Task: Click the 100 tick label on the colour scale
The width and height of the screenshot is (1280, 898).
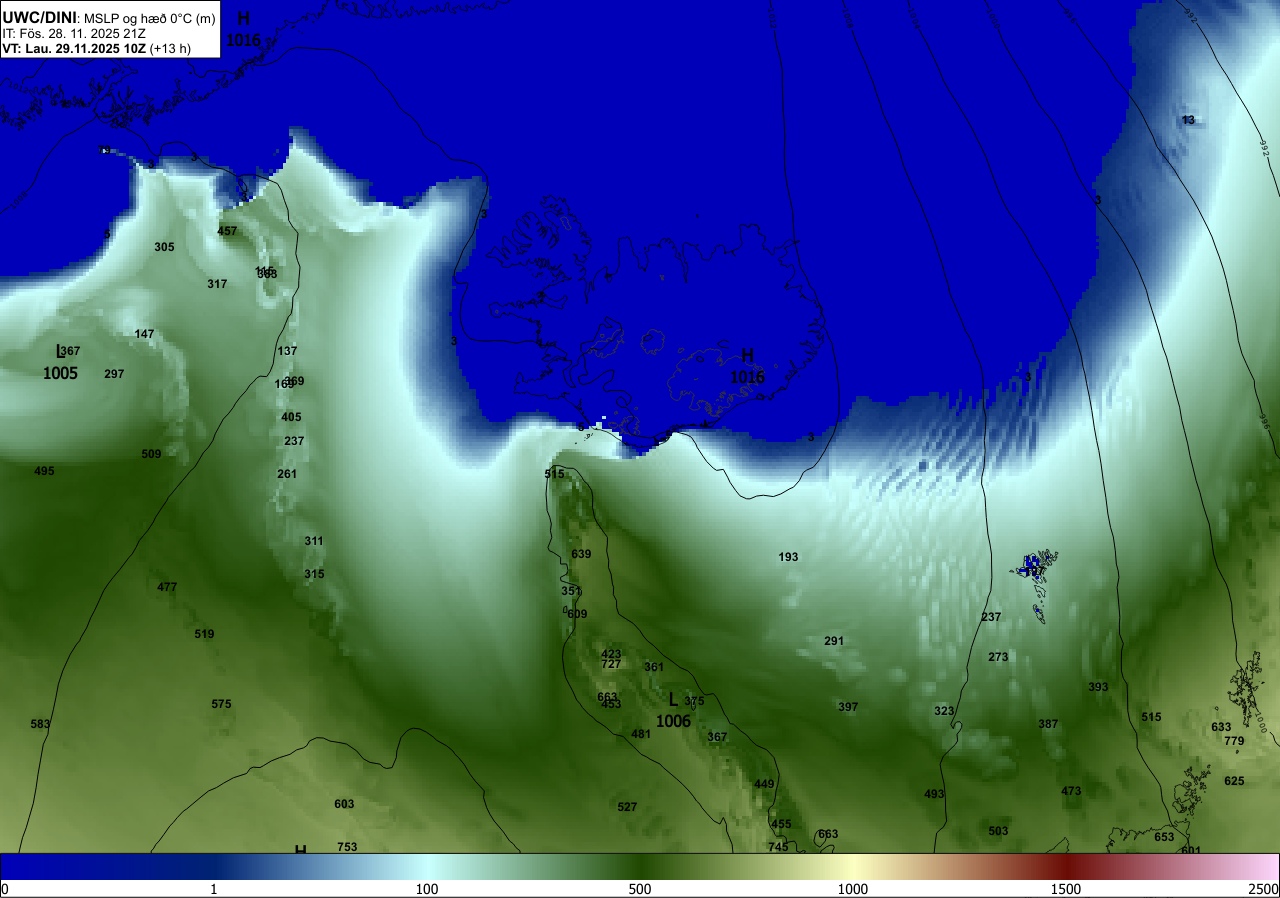Action: pos(427,889)
